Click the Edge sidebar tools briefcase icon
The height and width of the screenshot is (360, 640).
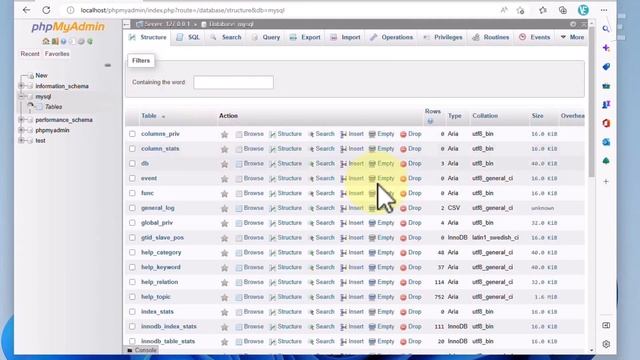click(606, 86)
